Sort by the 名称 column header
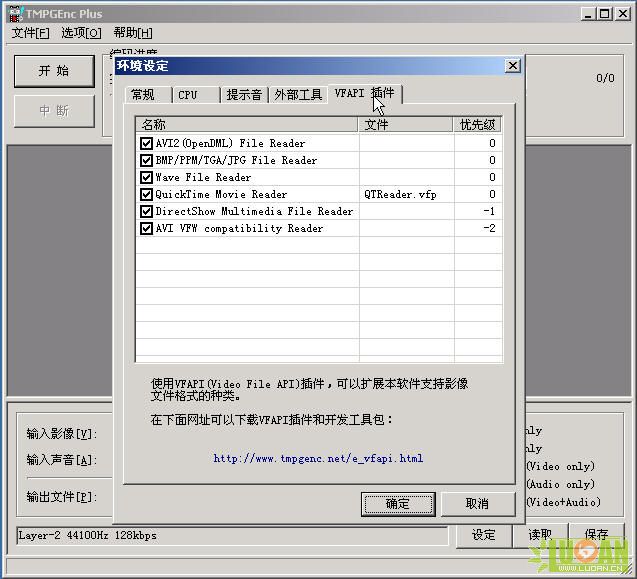 tap(247, 125)
